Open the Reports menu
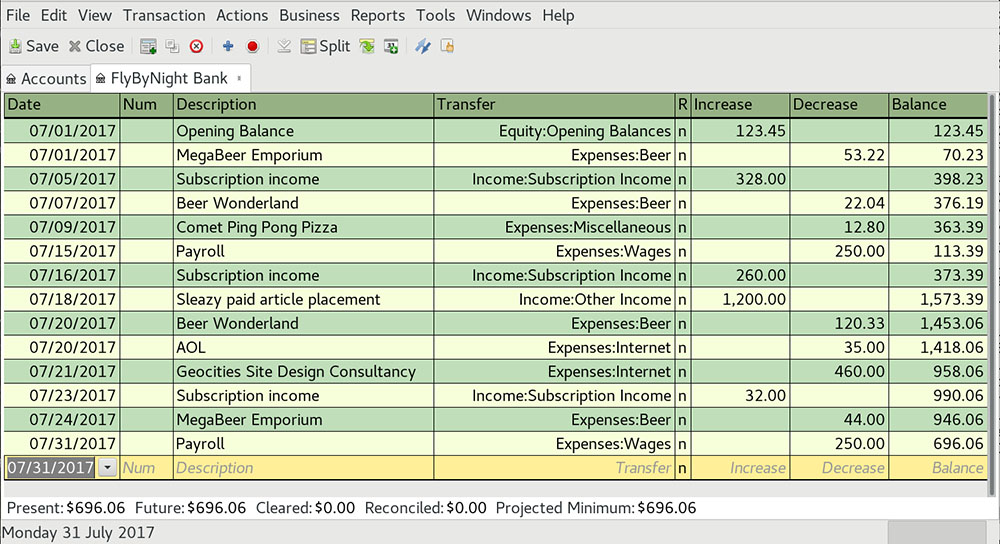 [378, 15]
